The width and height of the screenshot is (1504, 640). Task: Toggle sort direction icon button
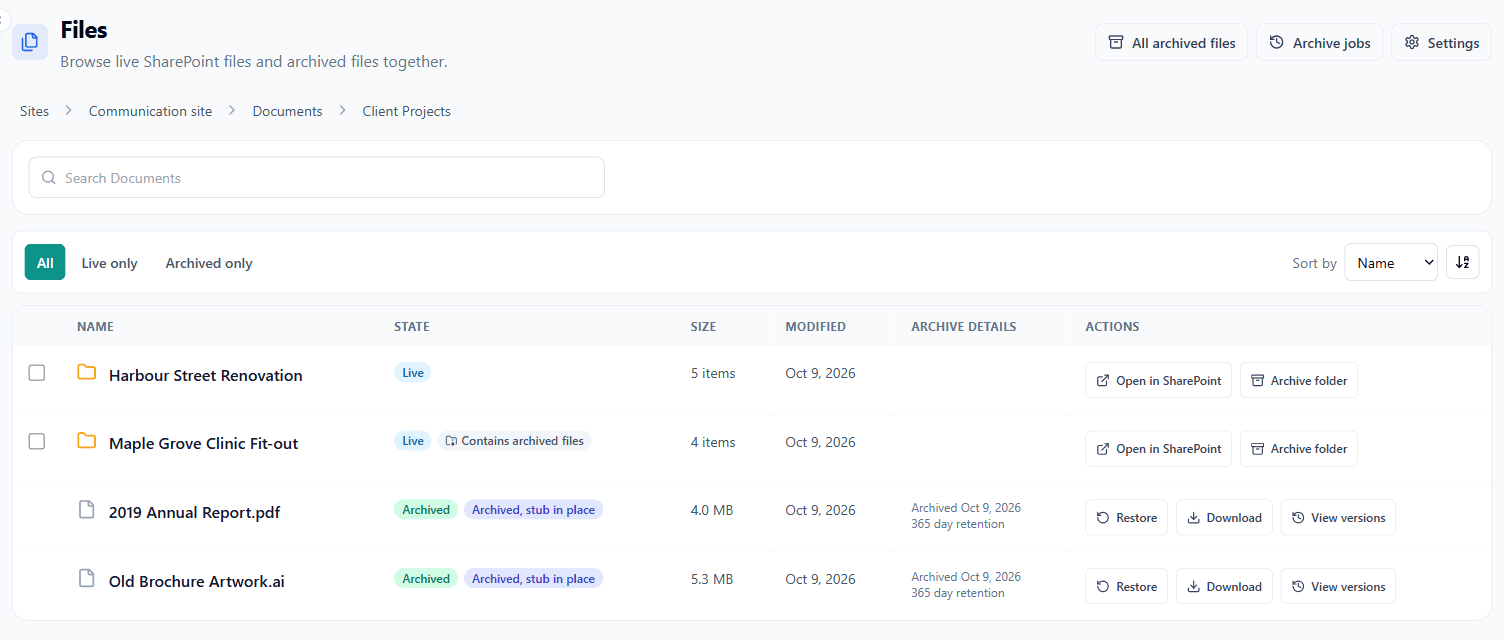1463,263
